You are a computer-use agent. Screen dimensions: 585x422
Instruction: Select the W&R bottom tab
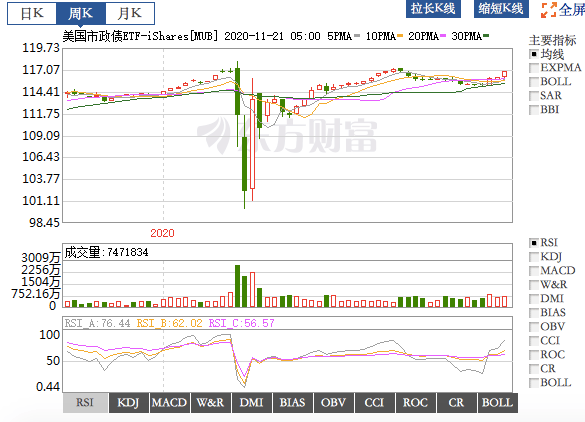[x=210, y=403]
